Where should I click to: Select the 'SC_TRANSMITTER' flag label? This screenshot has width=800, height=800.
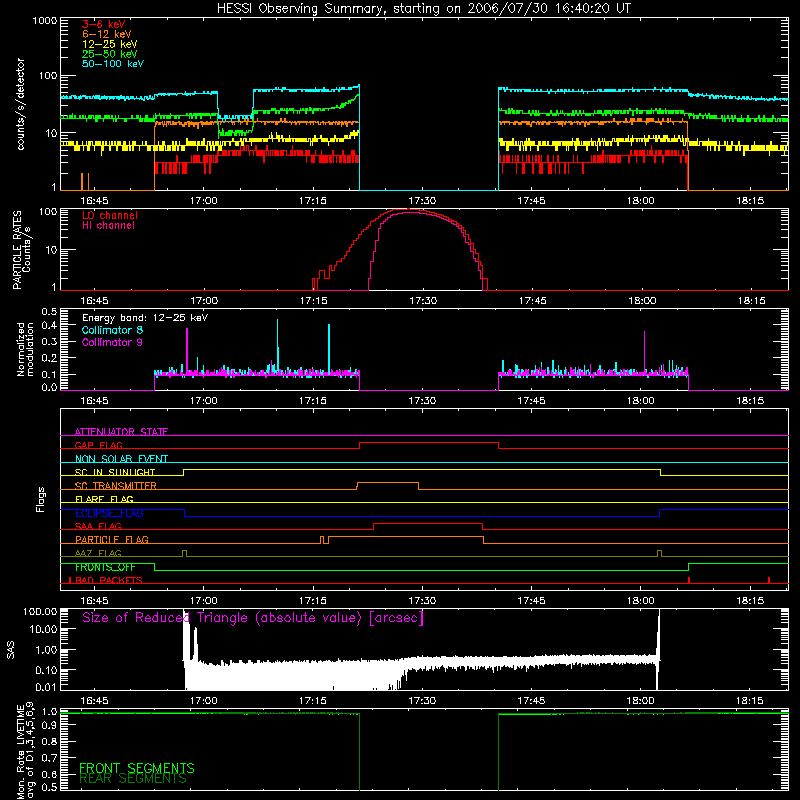[115, 486]
